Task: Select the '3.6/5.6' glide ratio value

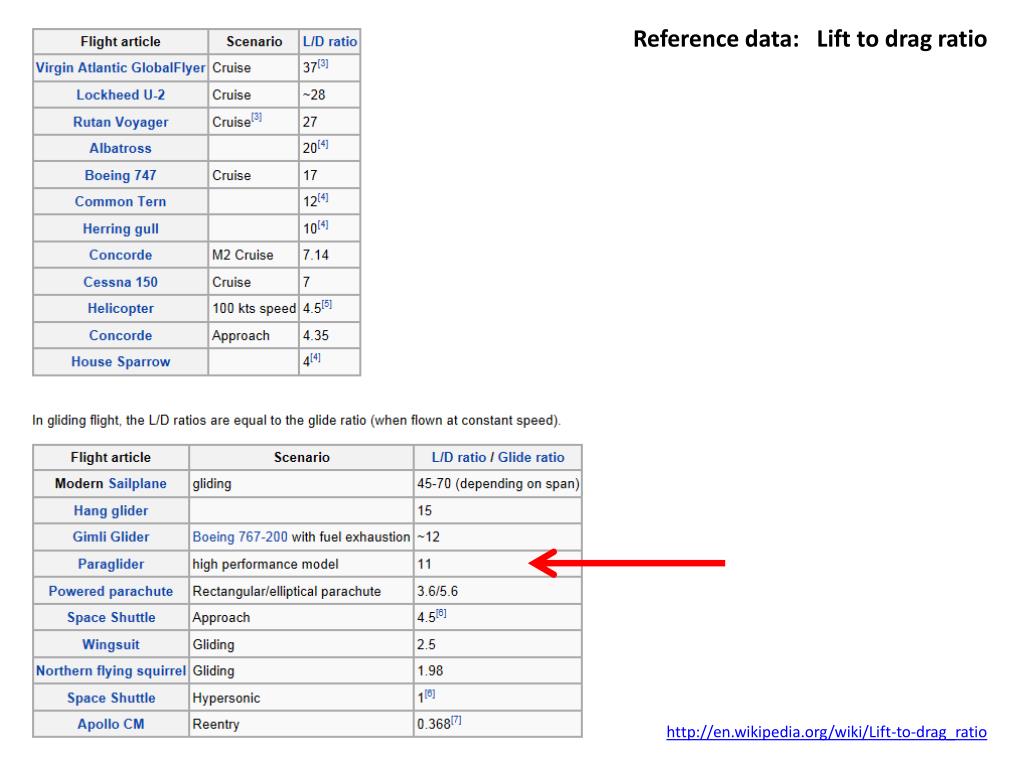Action: (x=438, y=592)
